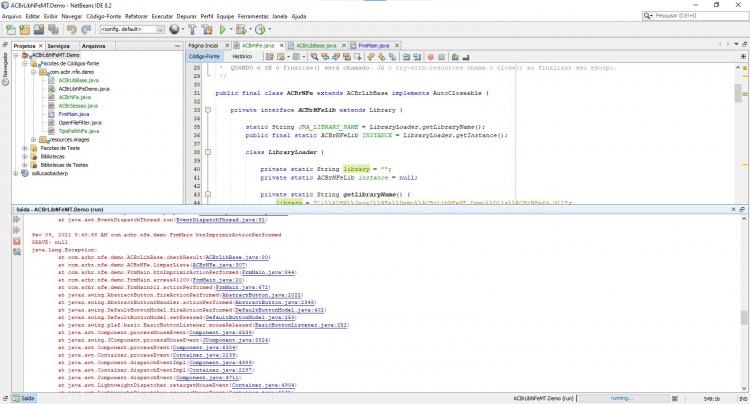Viewport: 750px width, 404px height.
Task: Click the Comment editor toolbar icon
Action: click(455, 57)
